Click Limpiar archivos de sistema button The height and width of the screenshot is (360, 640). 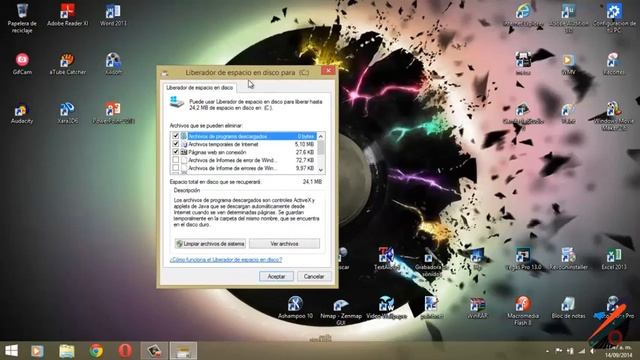[x=210, y=244]
